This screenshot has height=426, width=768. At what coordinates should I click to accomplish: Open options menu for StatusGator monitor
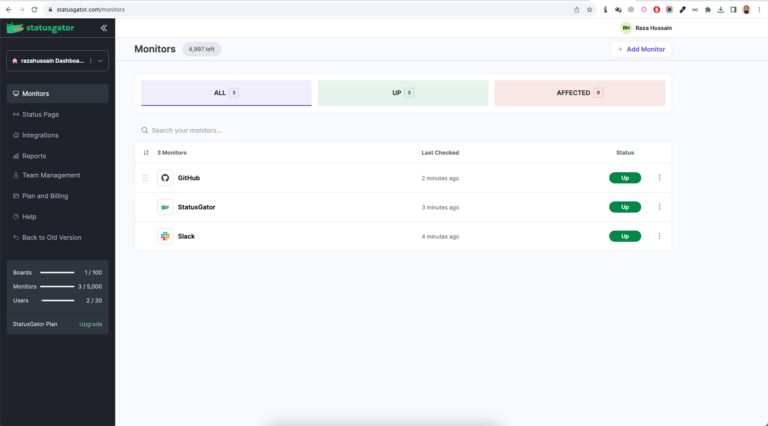click(x=659, y=207)
